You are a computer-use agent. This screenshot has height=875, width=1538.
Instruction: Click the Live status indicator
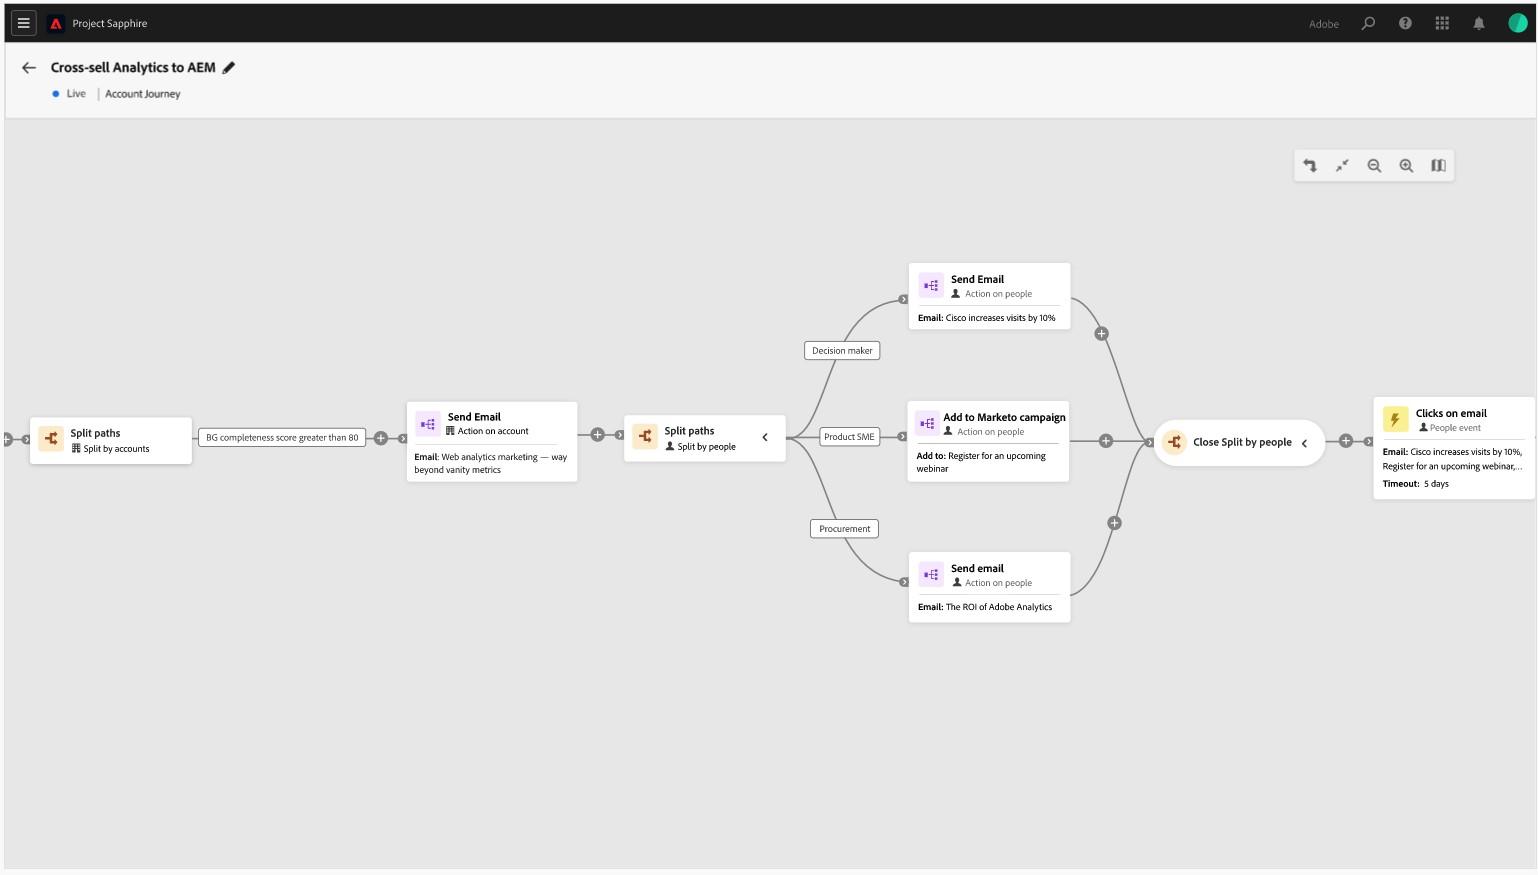click(69, 94)
